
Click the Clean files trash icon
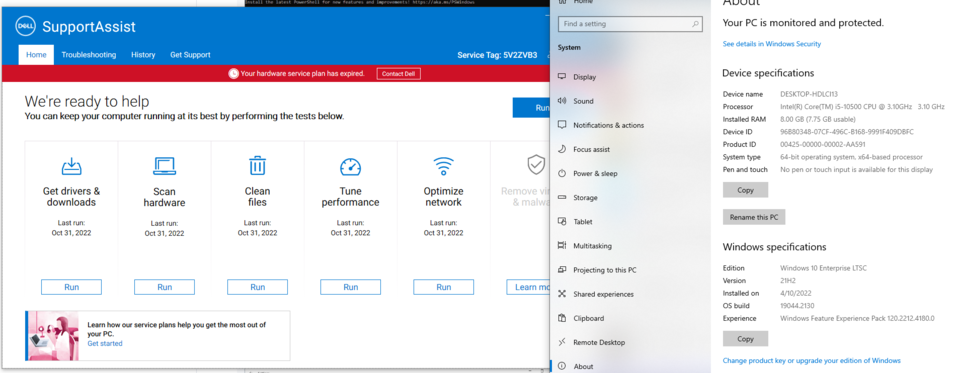[257, 166]
